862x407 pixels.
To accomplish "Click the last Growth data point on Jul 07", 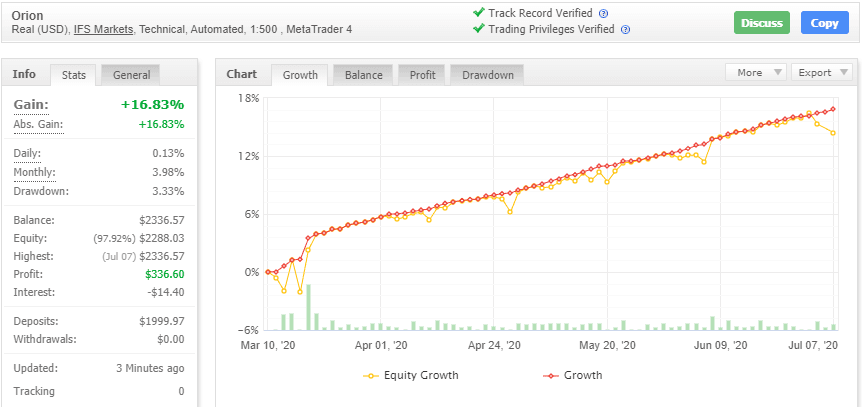I will click(833, 109).
